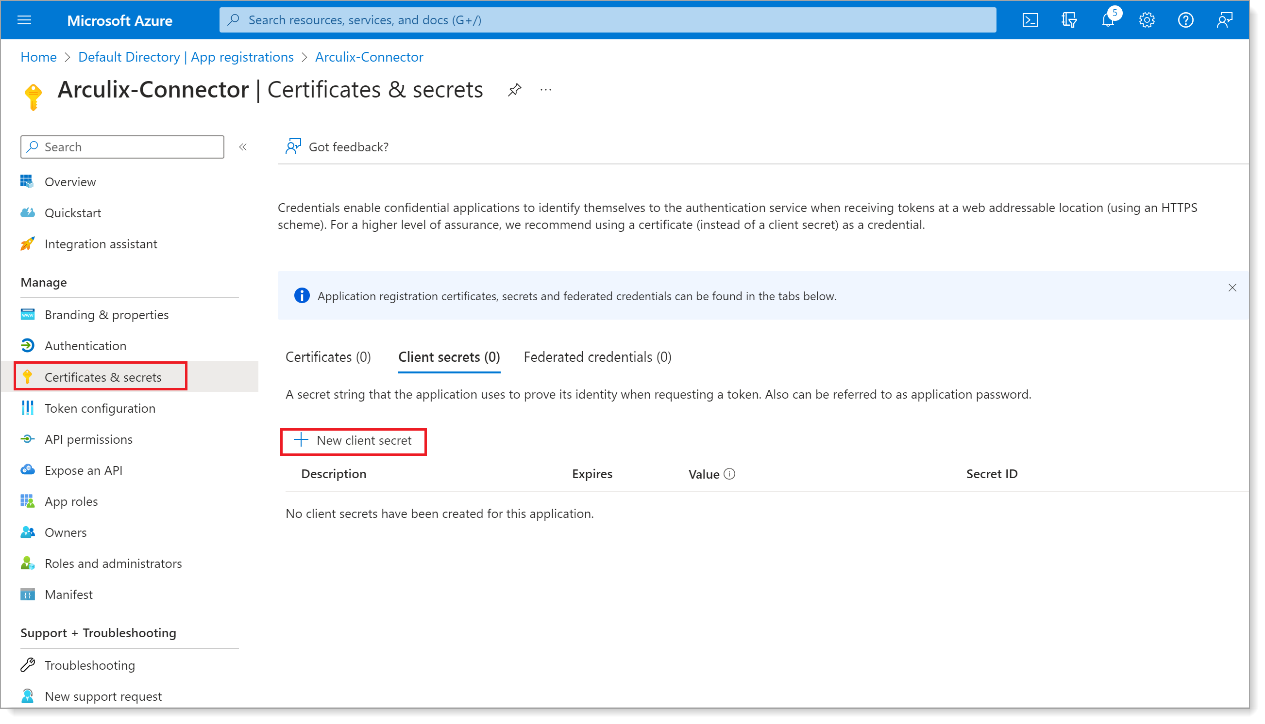The width and height of the screenshot is (1265, 724).
Task: Click the API permissions icon
Action: (28, 439)
